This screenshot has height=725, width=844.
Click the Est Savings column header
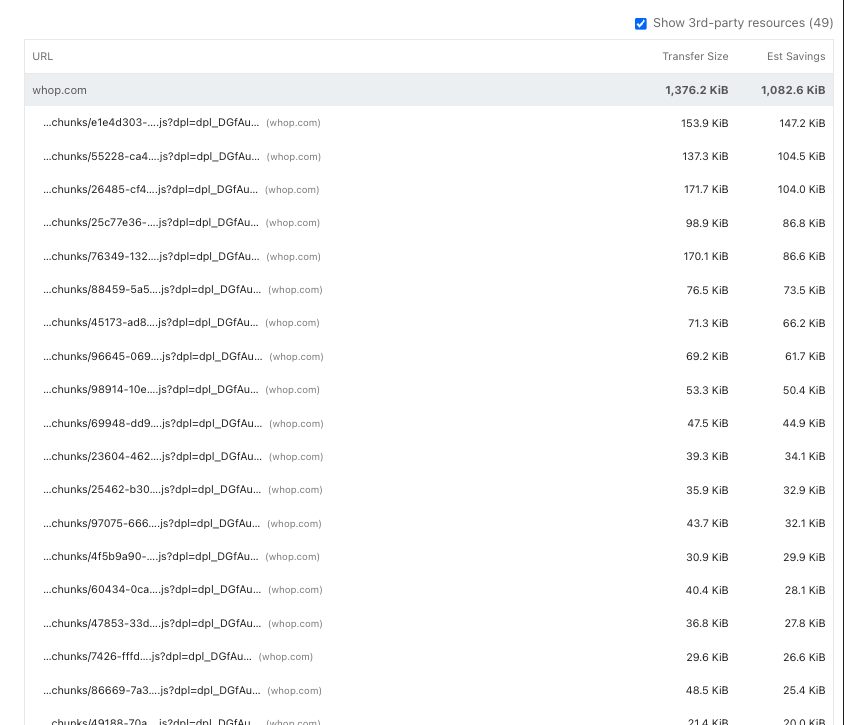[x=795, y=57]
